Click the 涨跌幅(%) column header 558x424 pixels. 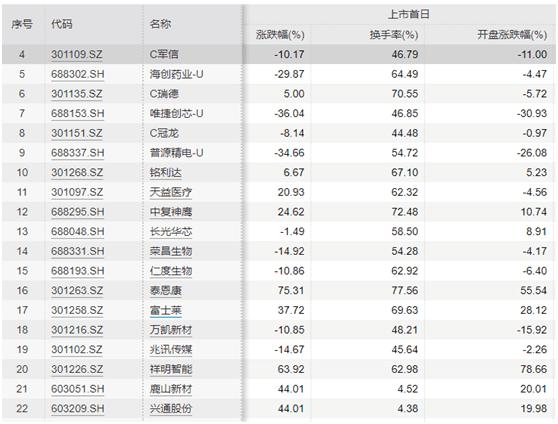280,35
